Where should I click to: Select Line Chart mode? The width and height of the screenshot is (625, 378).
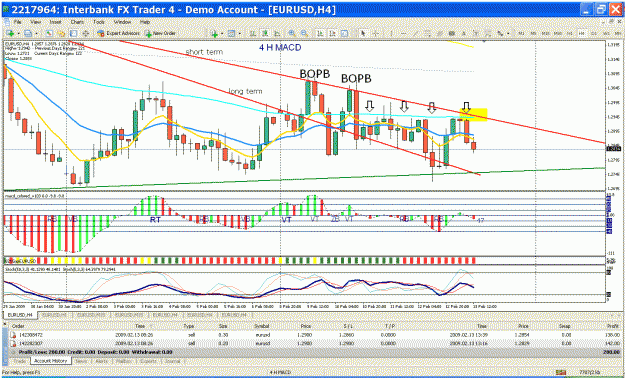(276, 33)
